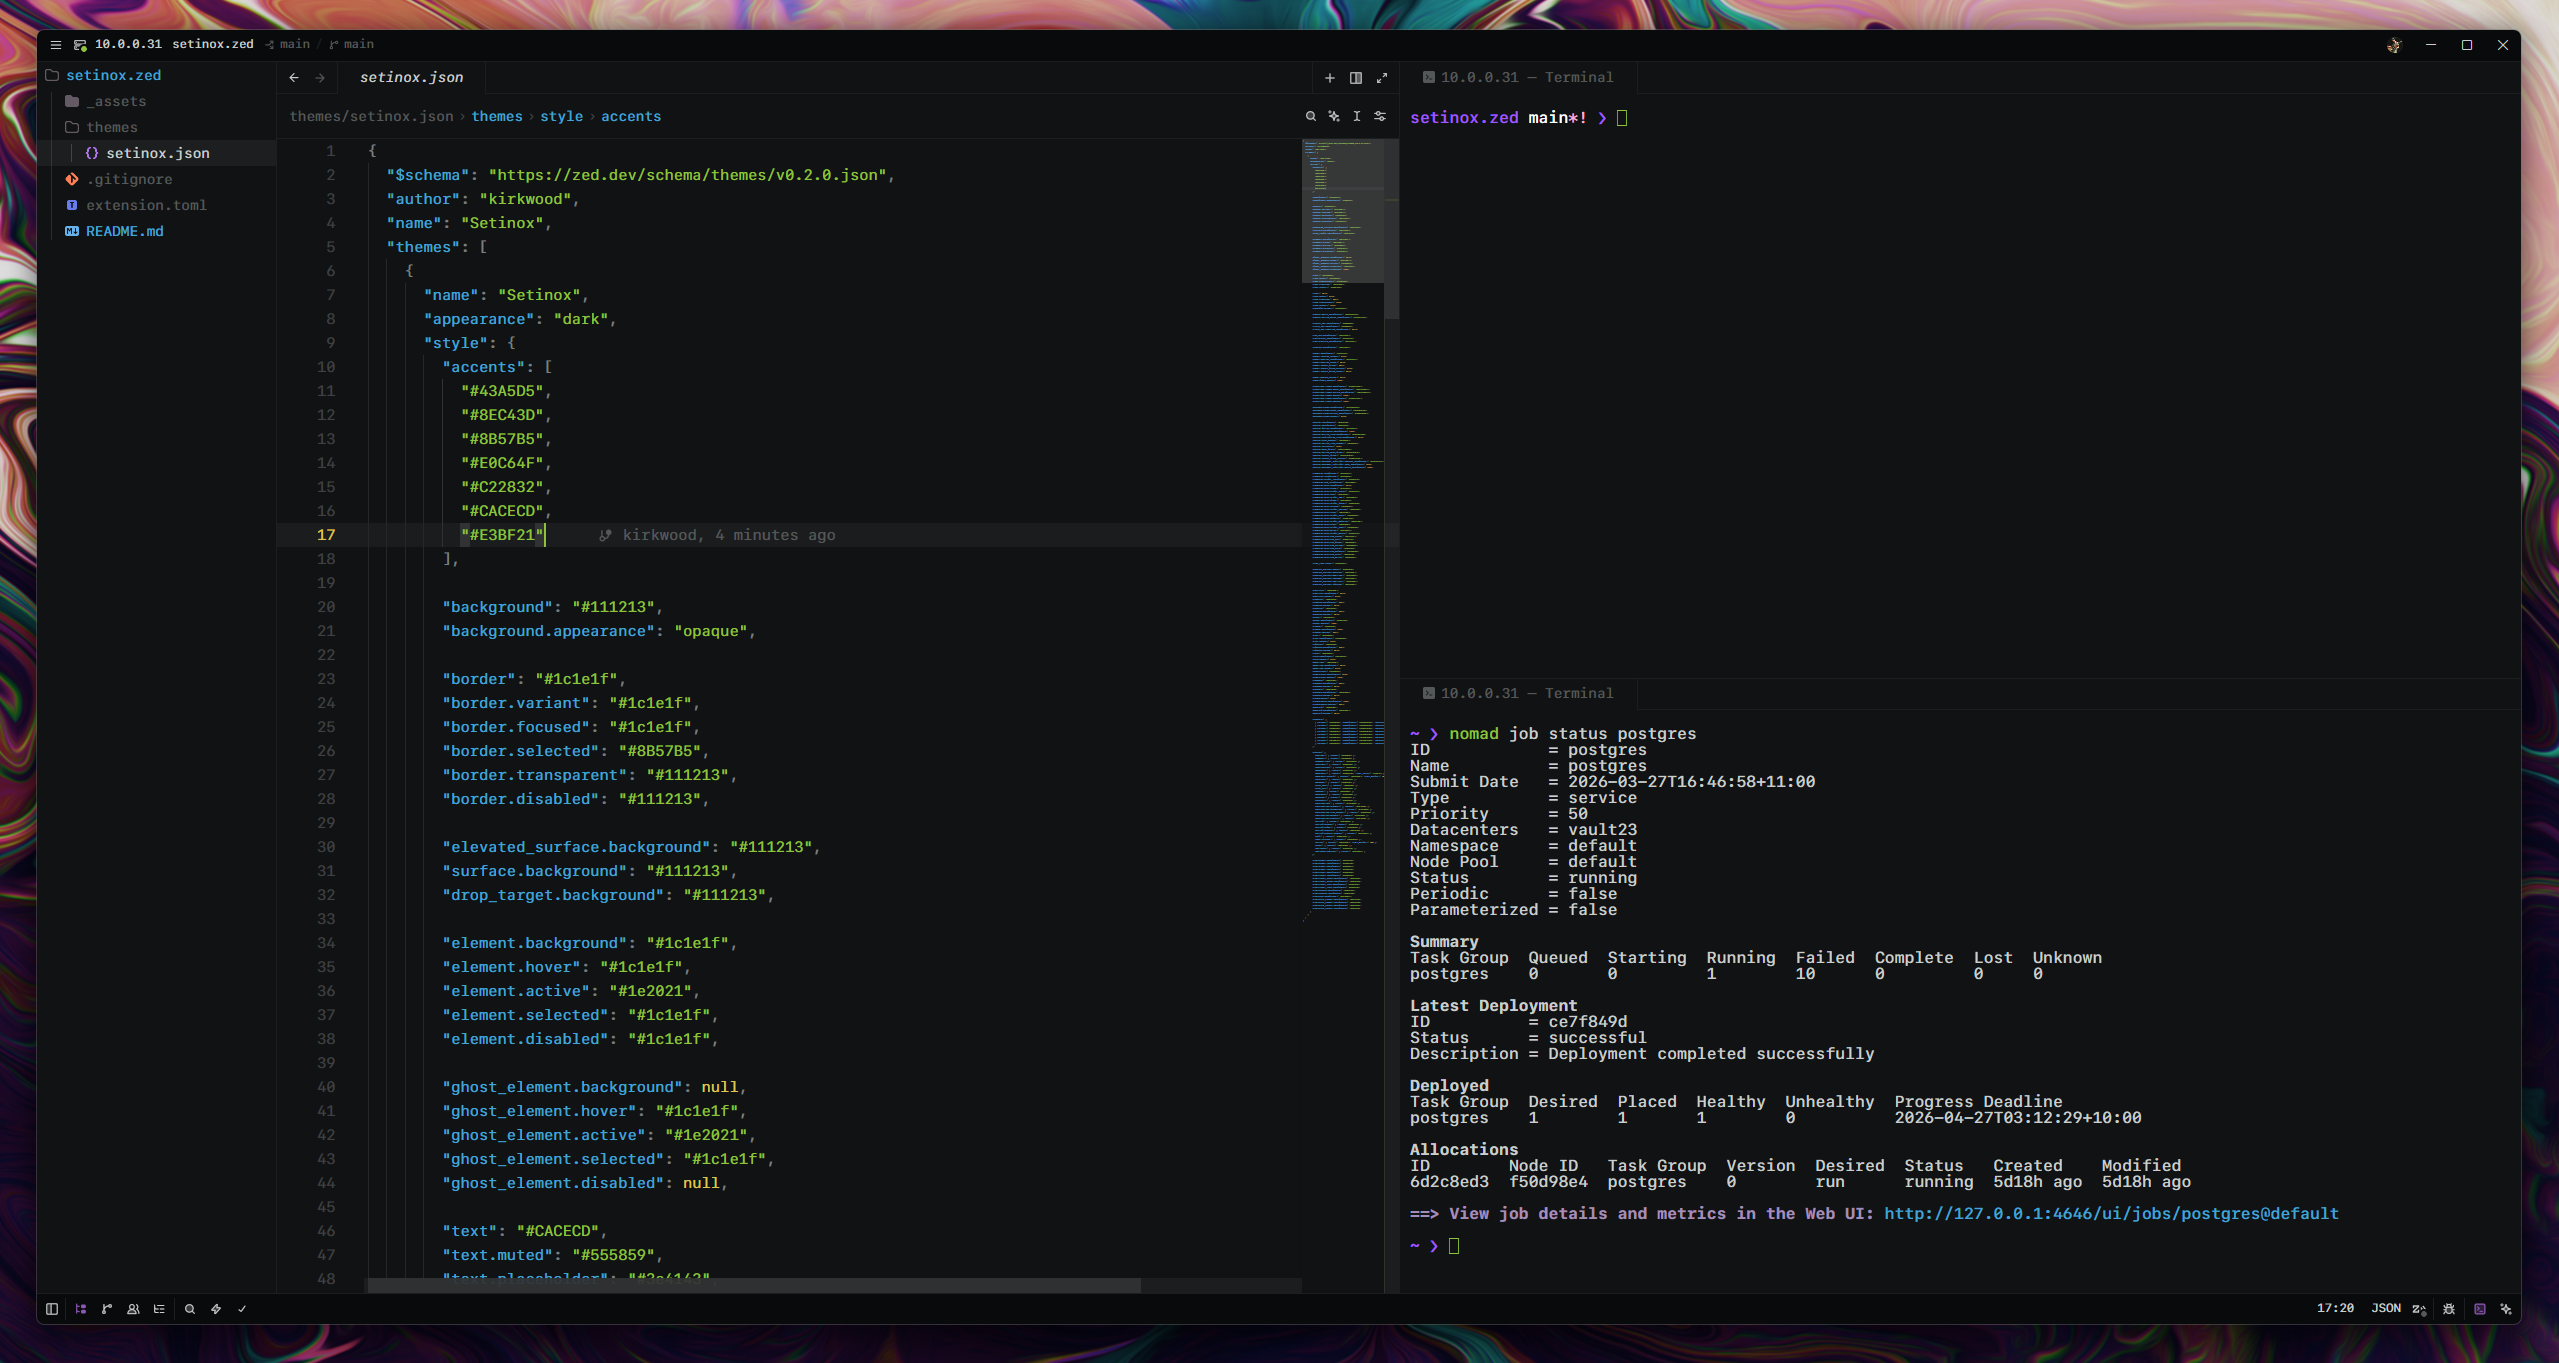Zoom the editor pane with expand arrows
The image size is (2559, 1363).
pyautogui.click(x=1382, y=78)
